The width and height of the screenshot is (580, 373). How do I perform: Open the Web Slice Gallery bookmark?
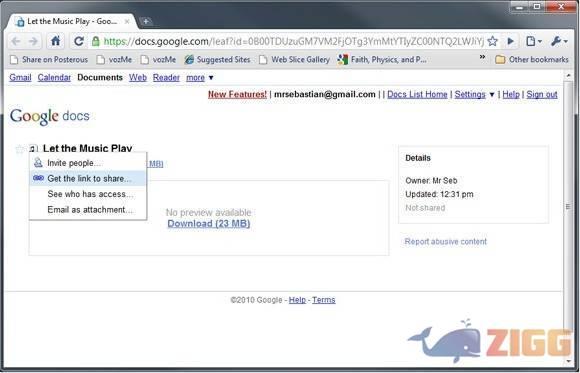point(294,60)
